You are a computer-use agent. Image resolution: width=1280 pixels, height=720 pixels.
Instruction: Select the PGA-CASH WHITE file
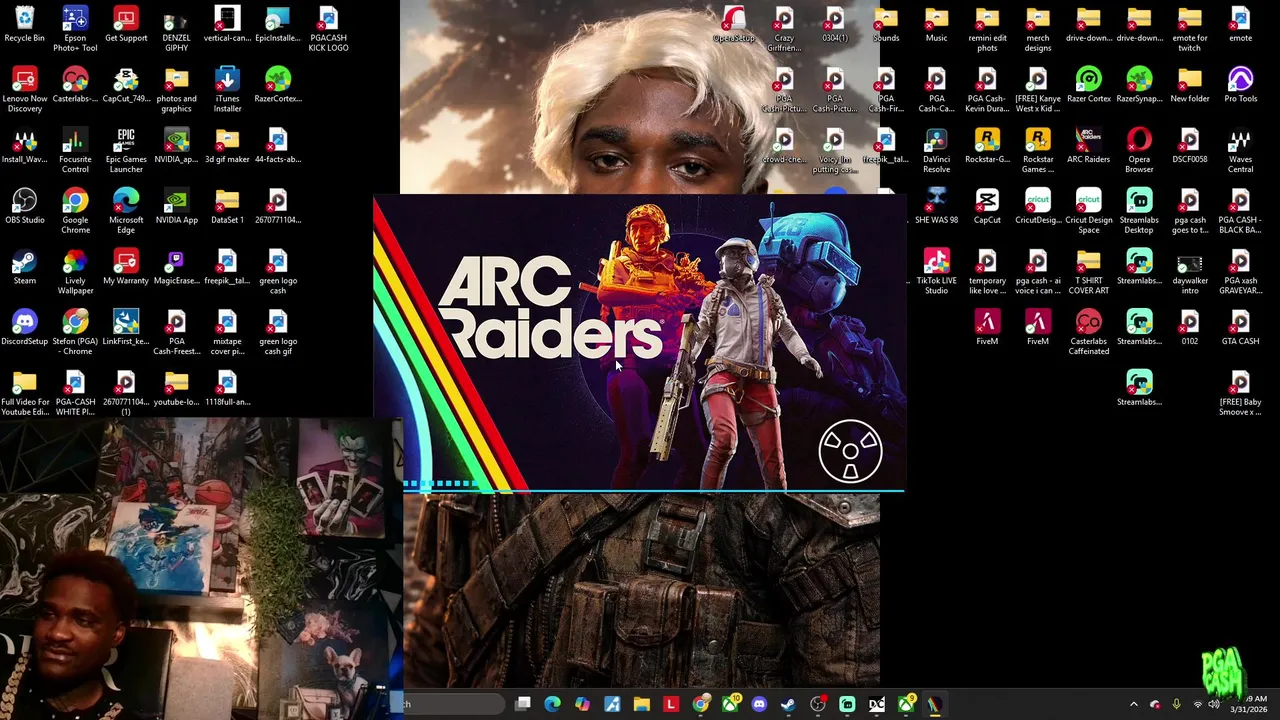pyautogui.click(x=75, y=394)
